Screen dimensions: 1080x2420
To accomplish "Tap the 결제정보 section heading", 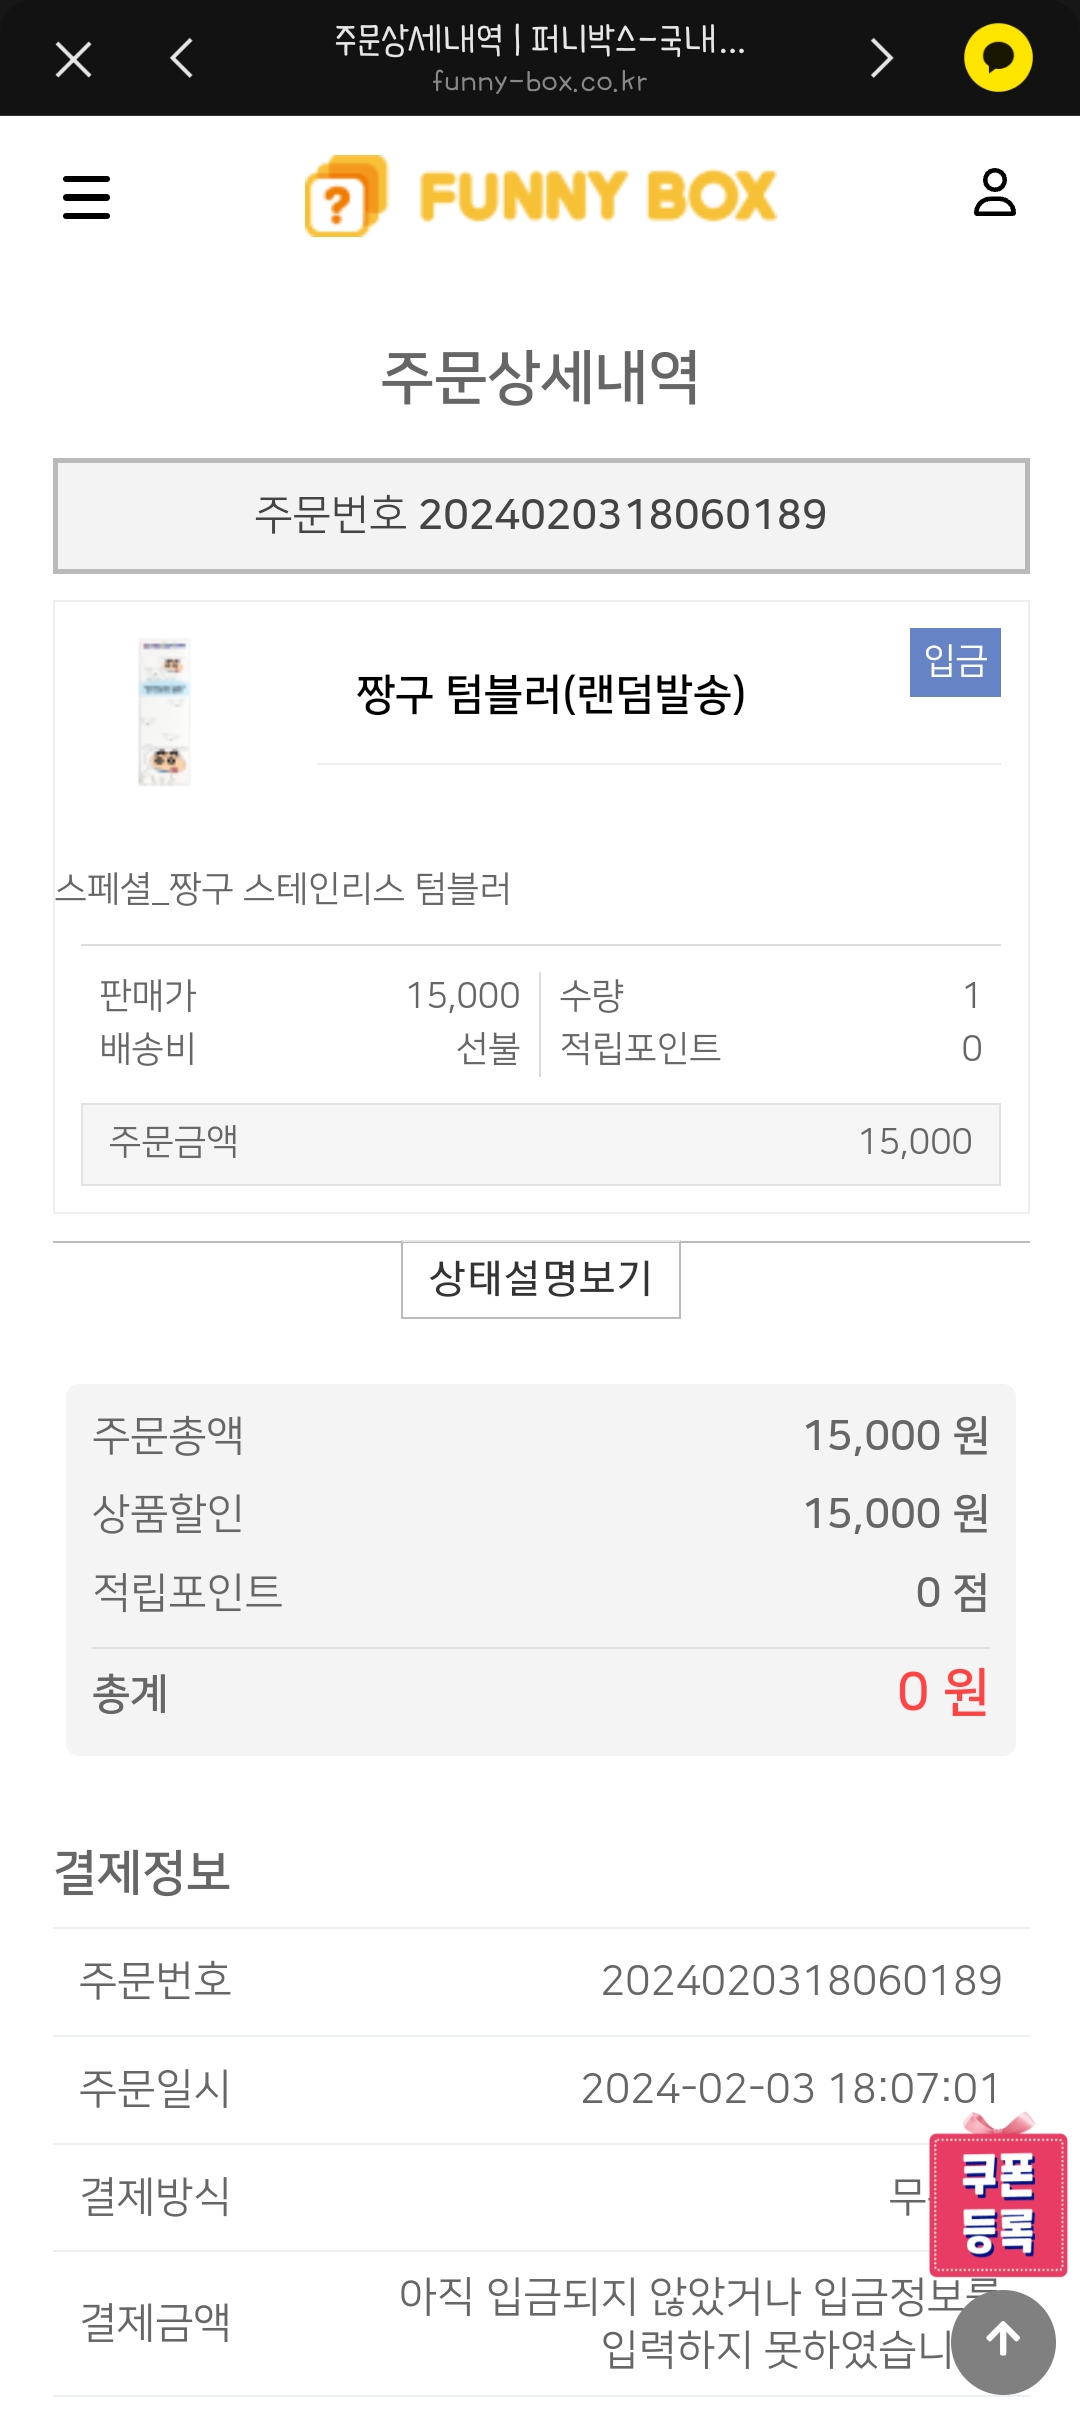I will click(142, 1872).
